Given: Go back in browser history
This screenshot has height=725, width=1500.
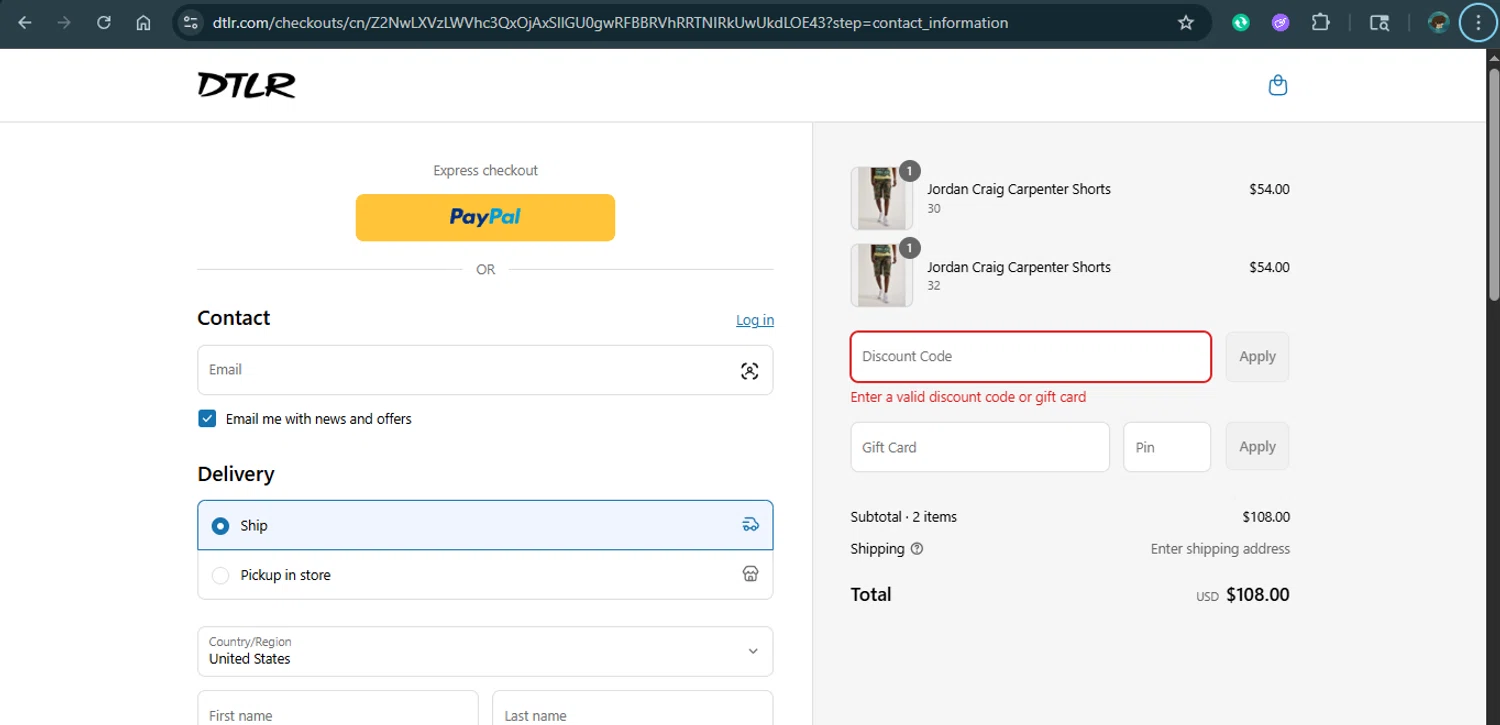Looking at the screenshot, I should tap(25, 22).
